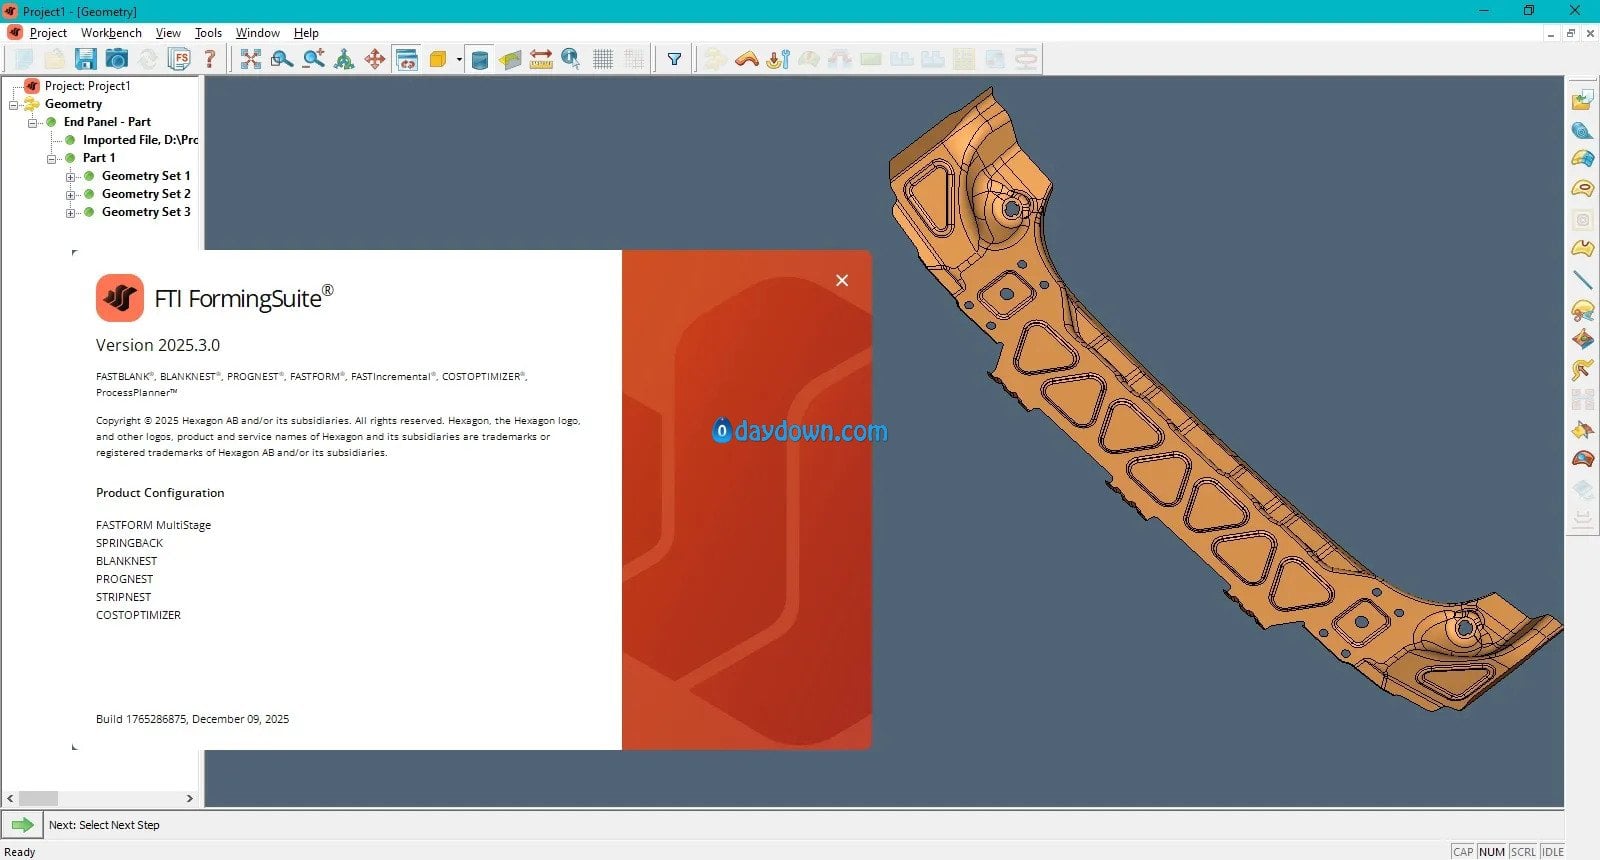Click the green Next step arrow button
This screenshot has width=1600, height=860.
pos(22,825)
